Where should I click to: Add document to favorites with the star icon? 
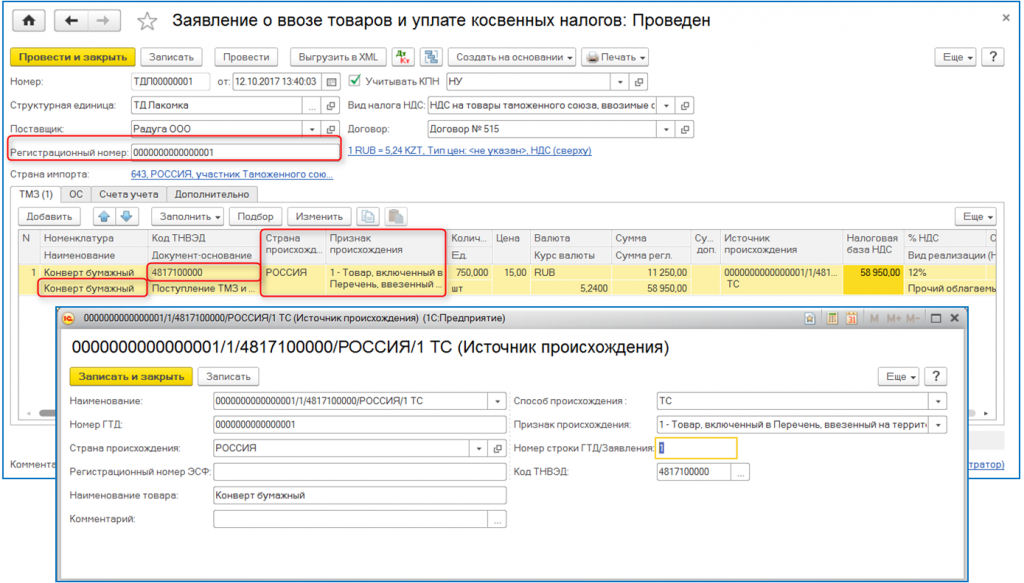tap(147, 20)
